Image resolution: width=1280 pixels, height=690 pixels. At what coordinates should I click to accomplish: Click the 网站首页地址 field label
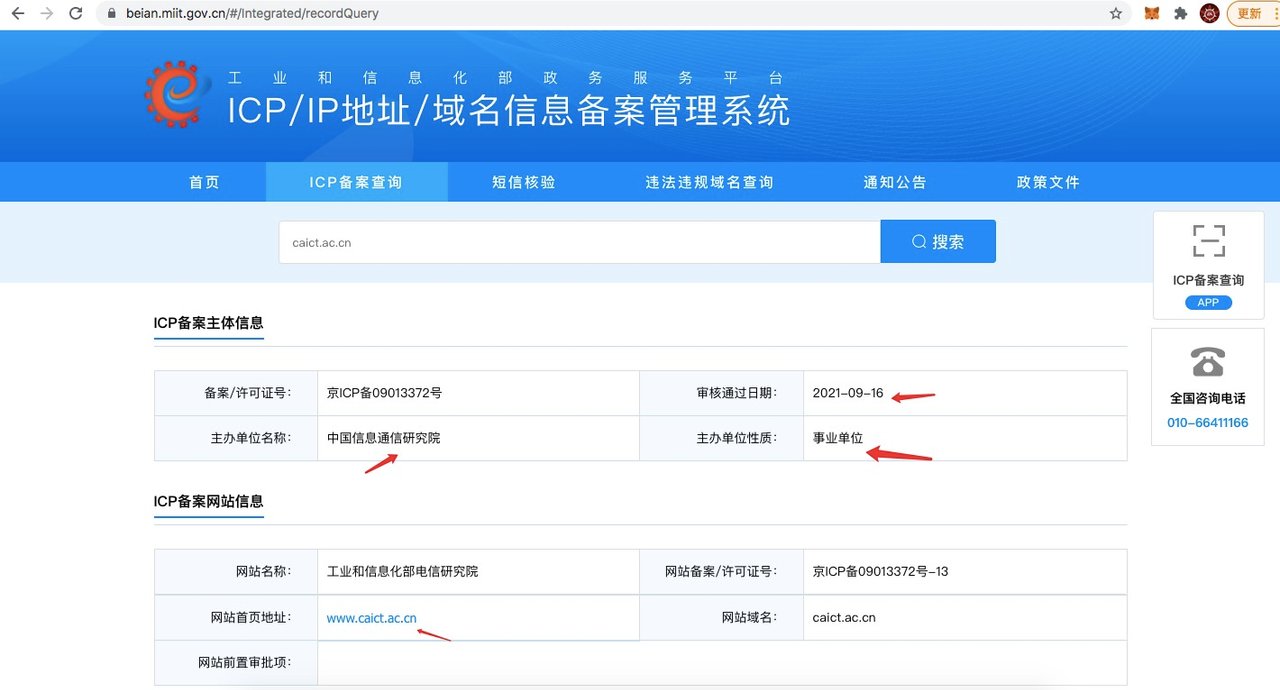click(251, 618)
